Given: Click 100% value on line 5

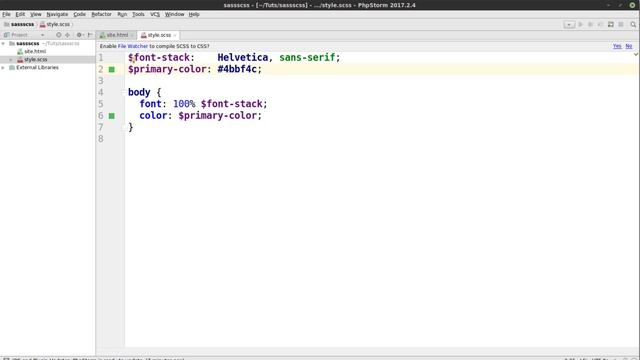Looking at the screenshot, I should pos(184,104).
